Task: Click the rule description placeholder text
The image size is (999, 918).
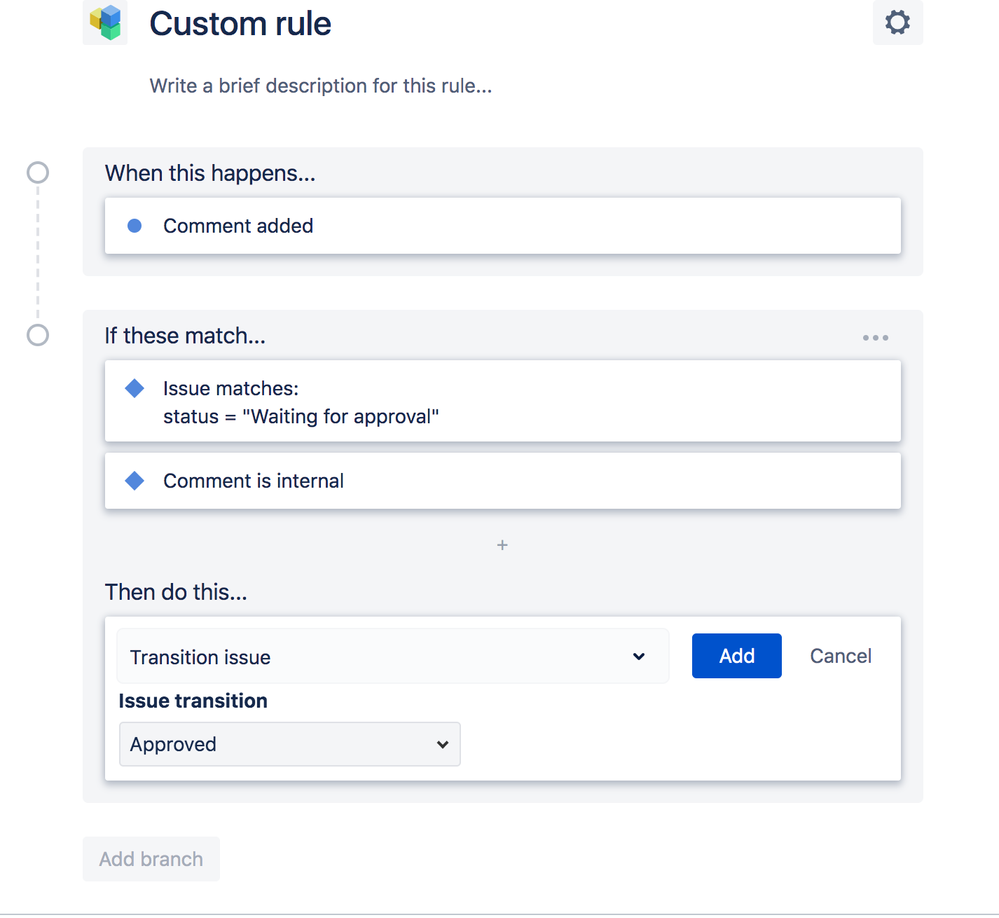Action: 320,86
